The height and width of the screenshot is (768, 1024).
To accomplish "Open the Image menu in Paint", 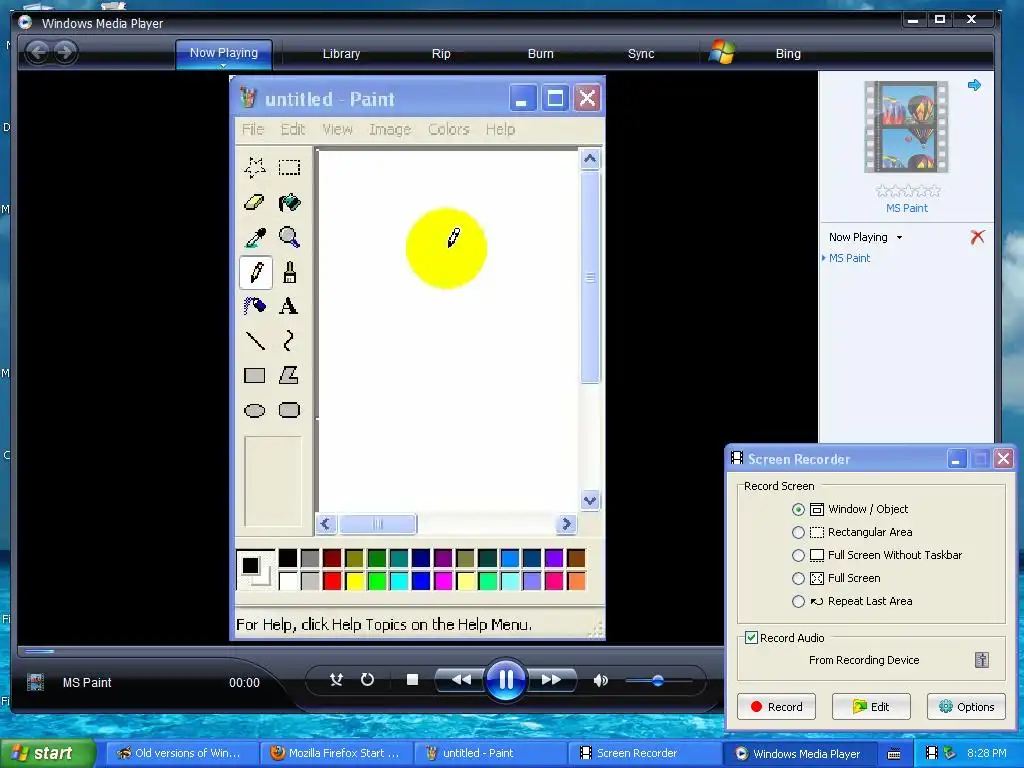I will point(390,129).
